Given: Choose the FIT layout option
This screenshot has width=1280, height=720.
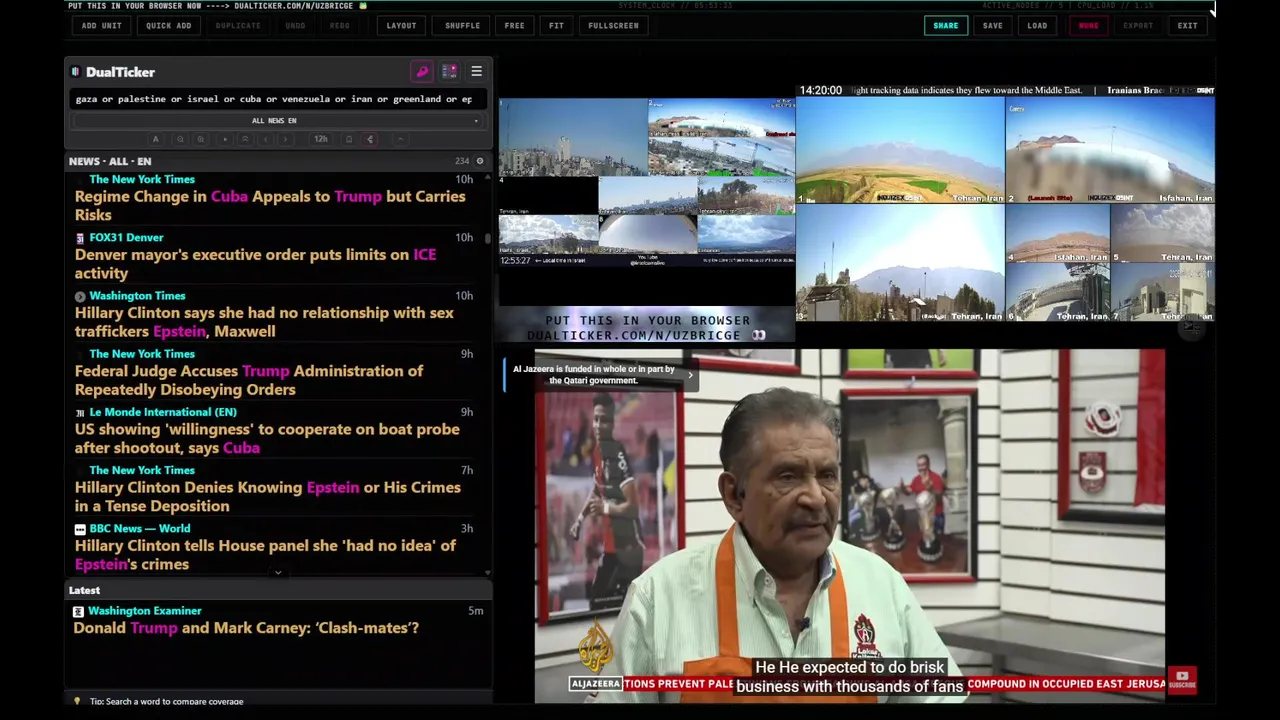Looking at the screenshot, I should (557, 25).
